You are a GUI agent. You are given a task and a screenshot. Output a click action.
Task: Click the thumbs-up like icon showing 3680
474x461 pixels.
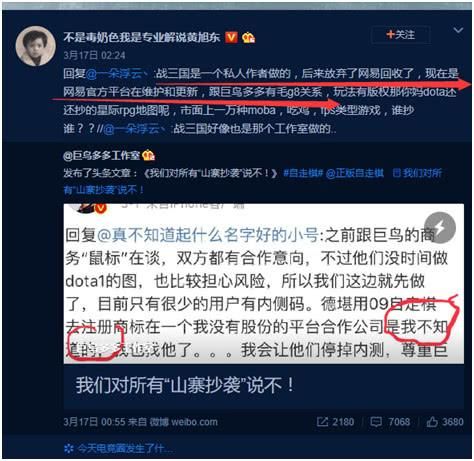pos(432,422)
